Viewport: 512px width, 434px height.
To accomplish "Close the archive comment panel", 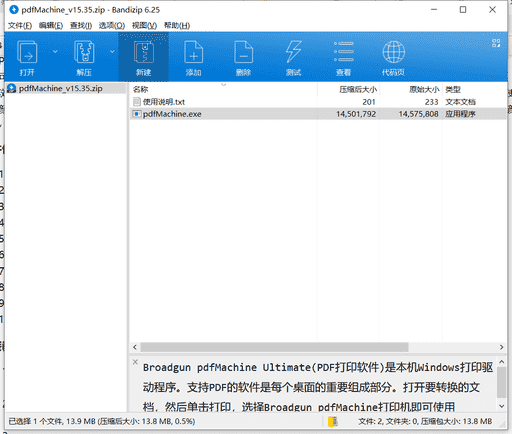I will [x=135, y=362].
